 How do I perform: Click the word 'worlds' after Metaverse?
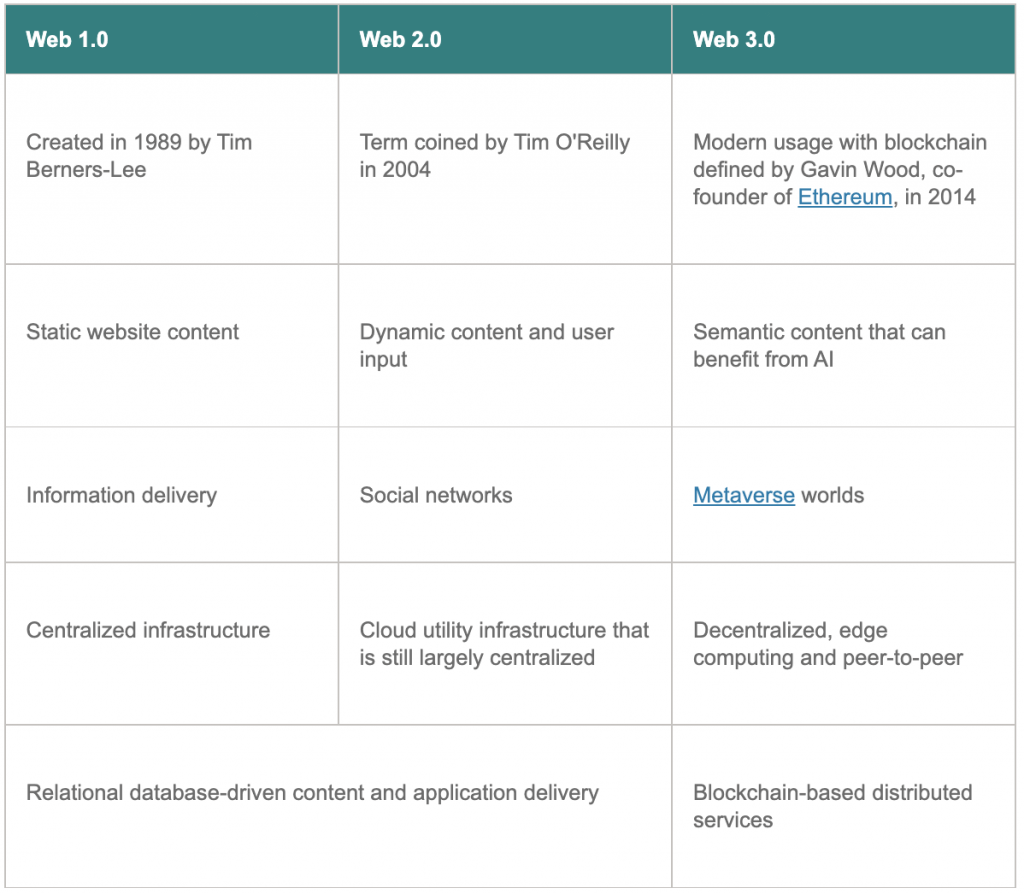point(833,495)
